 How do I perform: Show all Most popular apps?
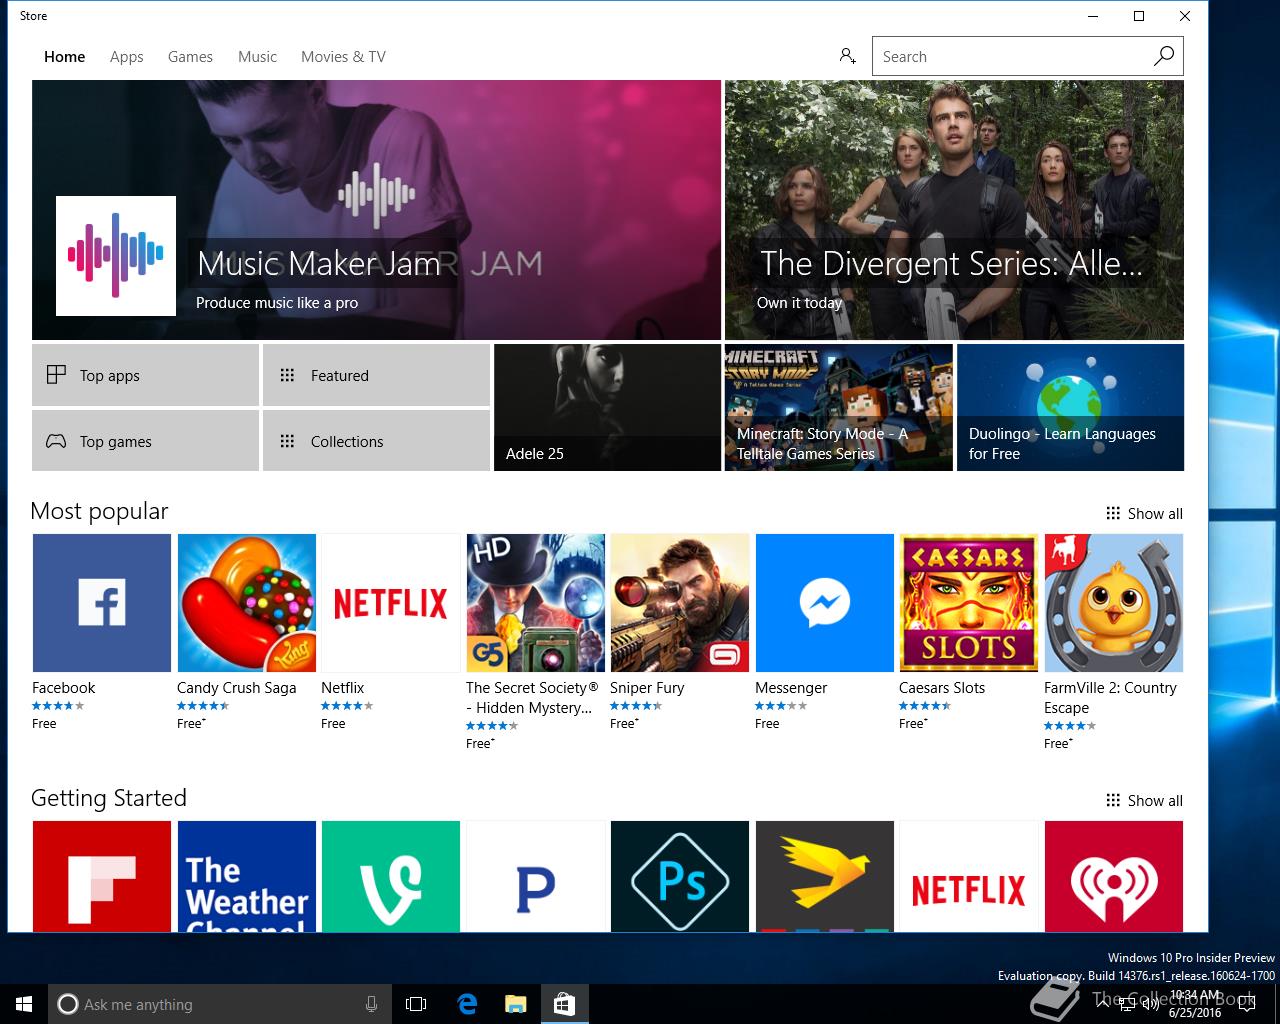coord(1144,513)
